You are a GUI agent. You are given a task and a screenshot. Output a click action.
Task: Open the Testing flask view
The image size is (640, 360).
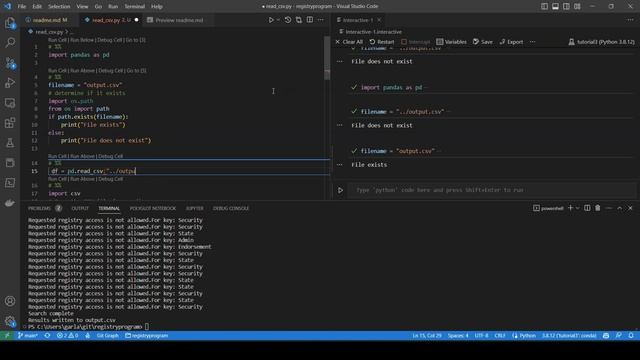pyautogui.click(x=10, y=143)
